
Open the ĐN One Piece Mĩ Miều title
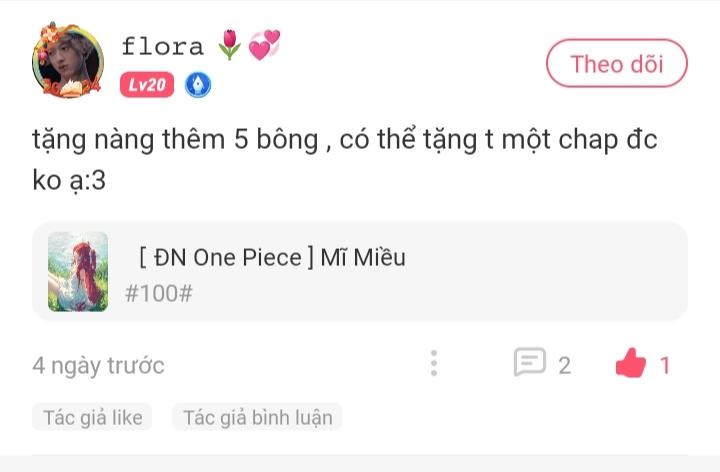(x=272, y=257)
